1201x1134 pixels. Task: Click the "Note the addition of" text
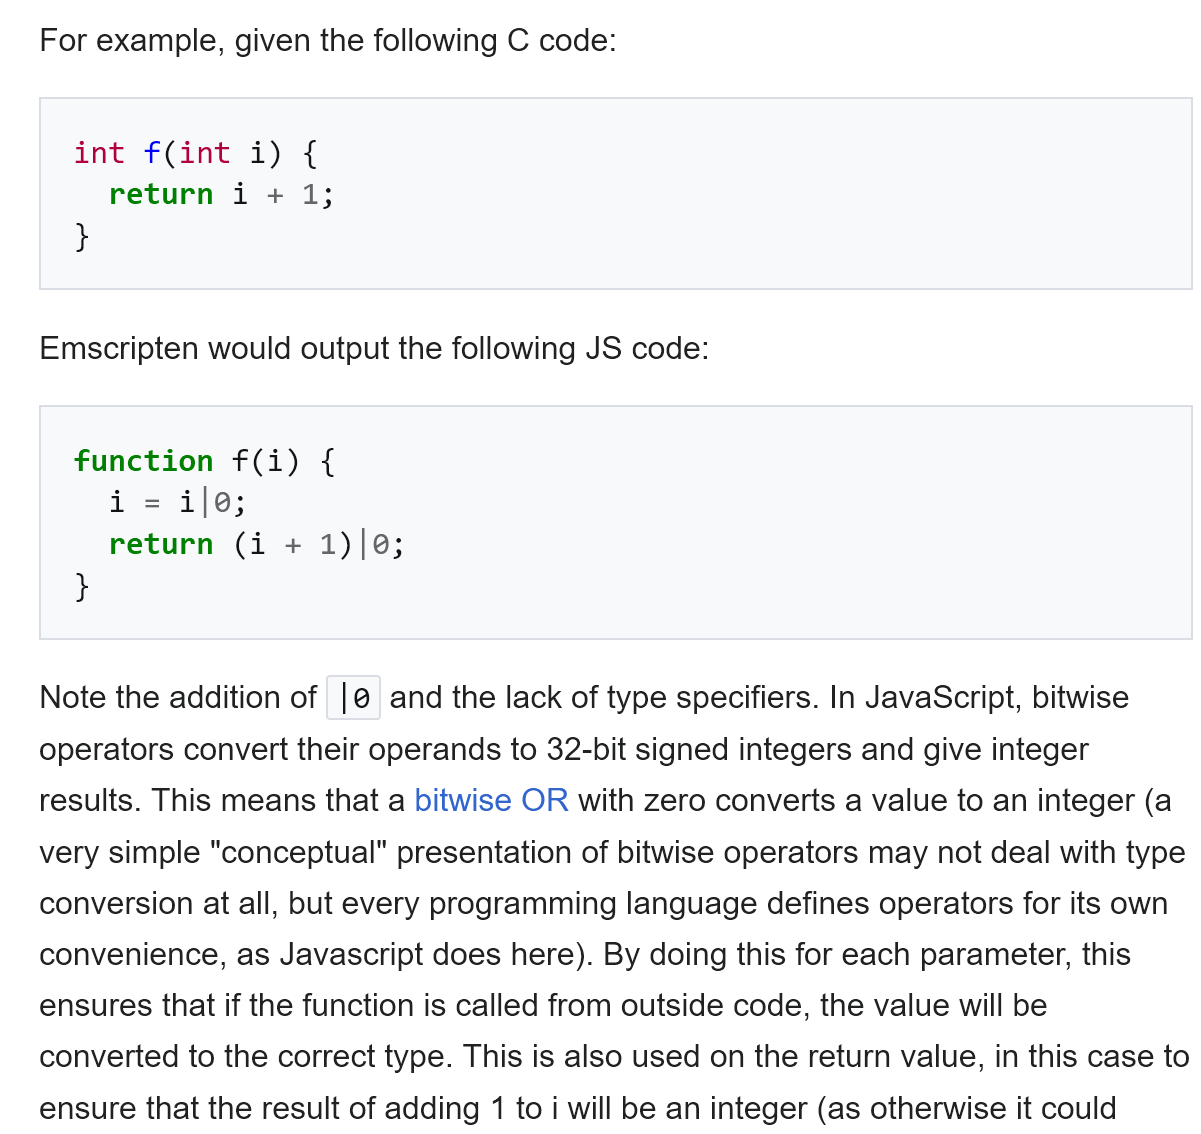click(x=177, y=698)
